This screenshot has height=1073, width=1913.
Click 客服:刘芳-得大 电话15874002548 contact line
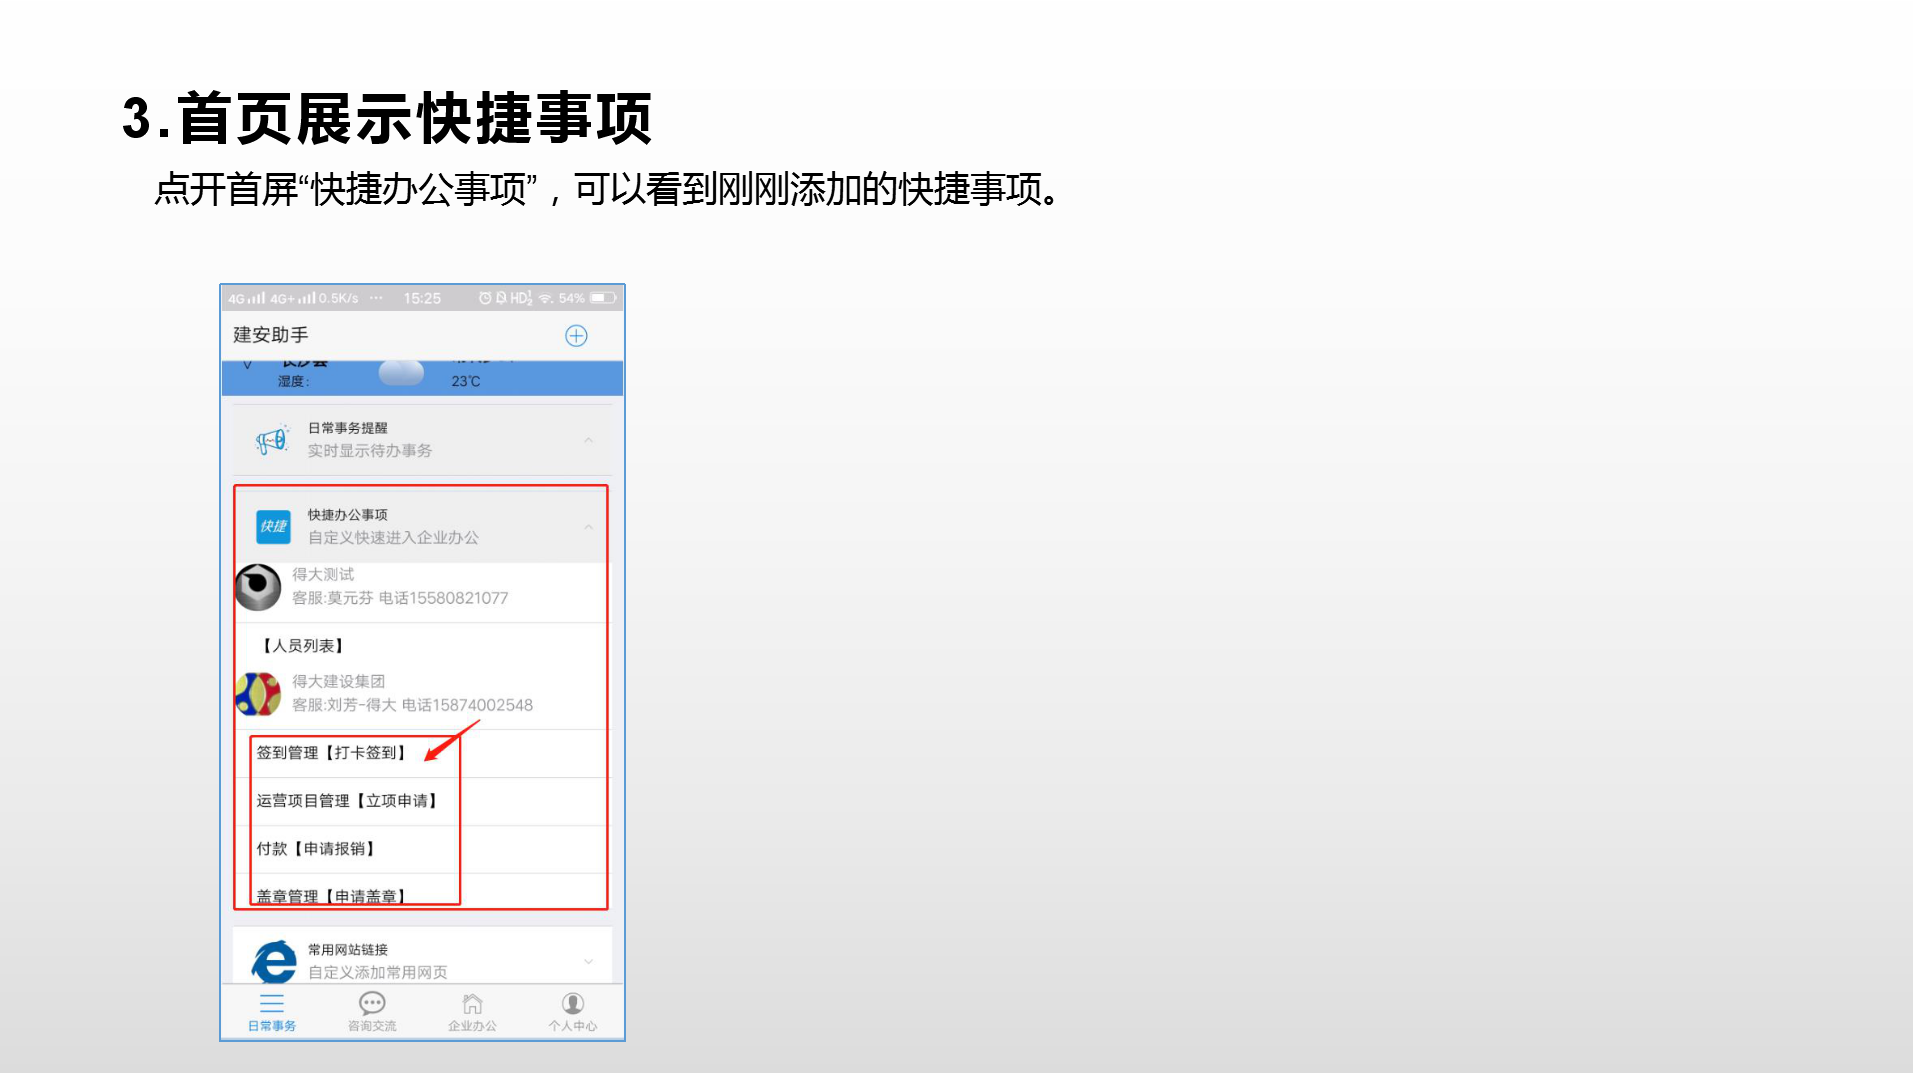(412, 705)
